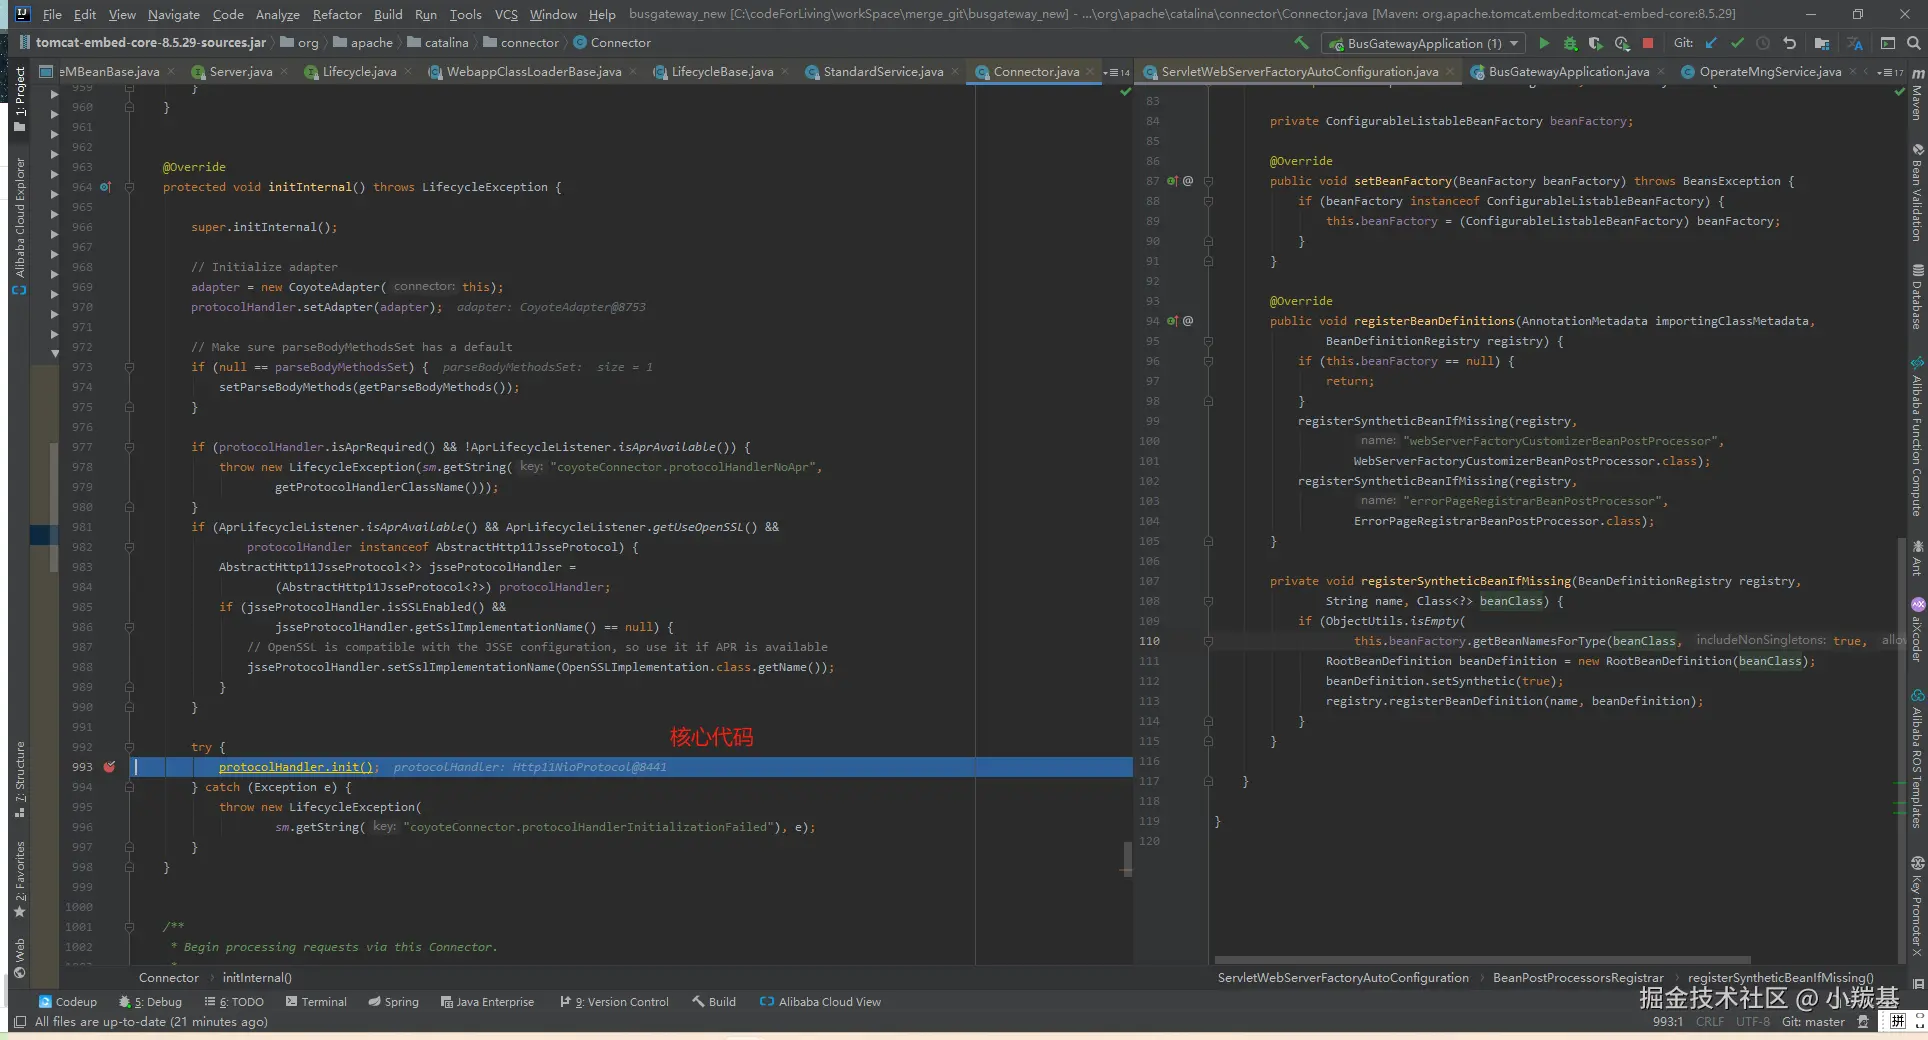The width and height of the screenshot is (1928, 1040).
Task: Revert changes with the rollback arrow icon
Action: coord(1789,43)
